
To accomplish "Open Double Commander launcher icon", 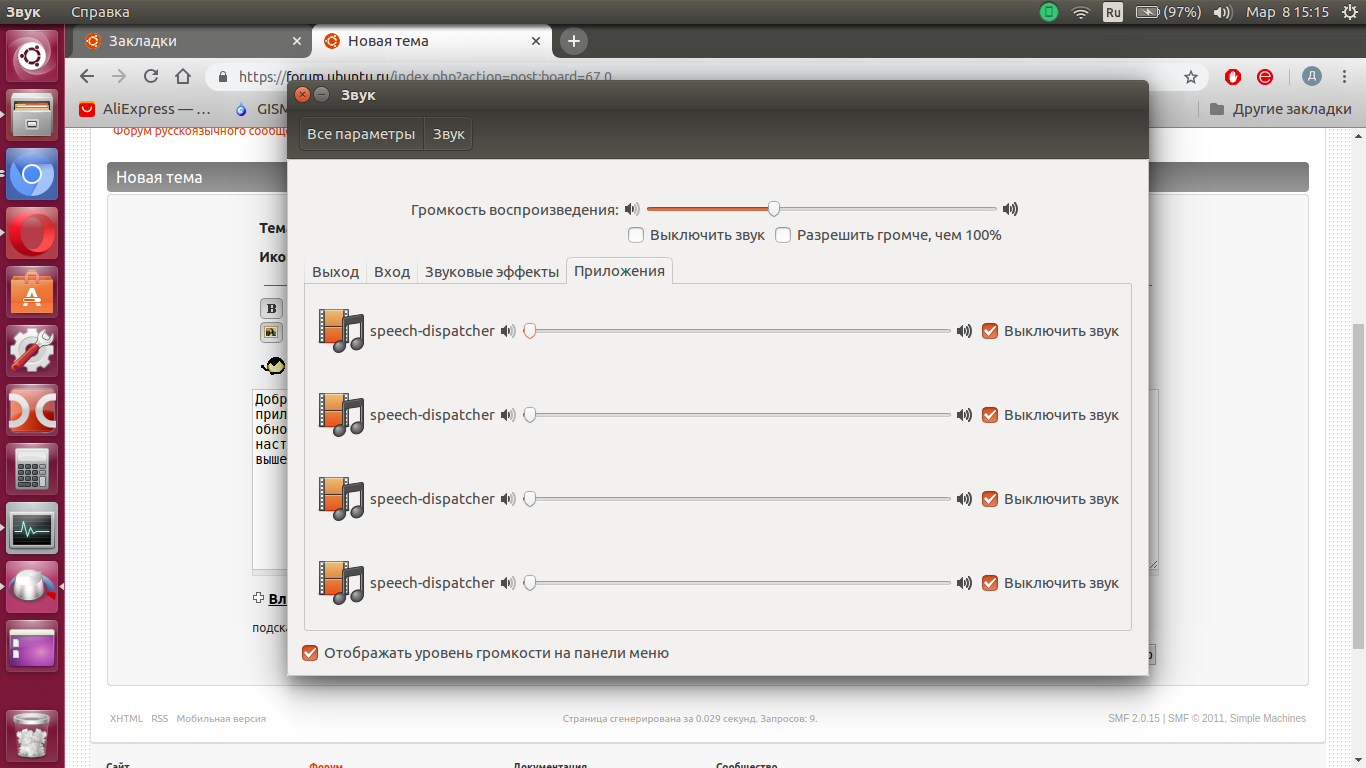I will 33,410.
